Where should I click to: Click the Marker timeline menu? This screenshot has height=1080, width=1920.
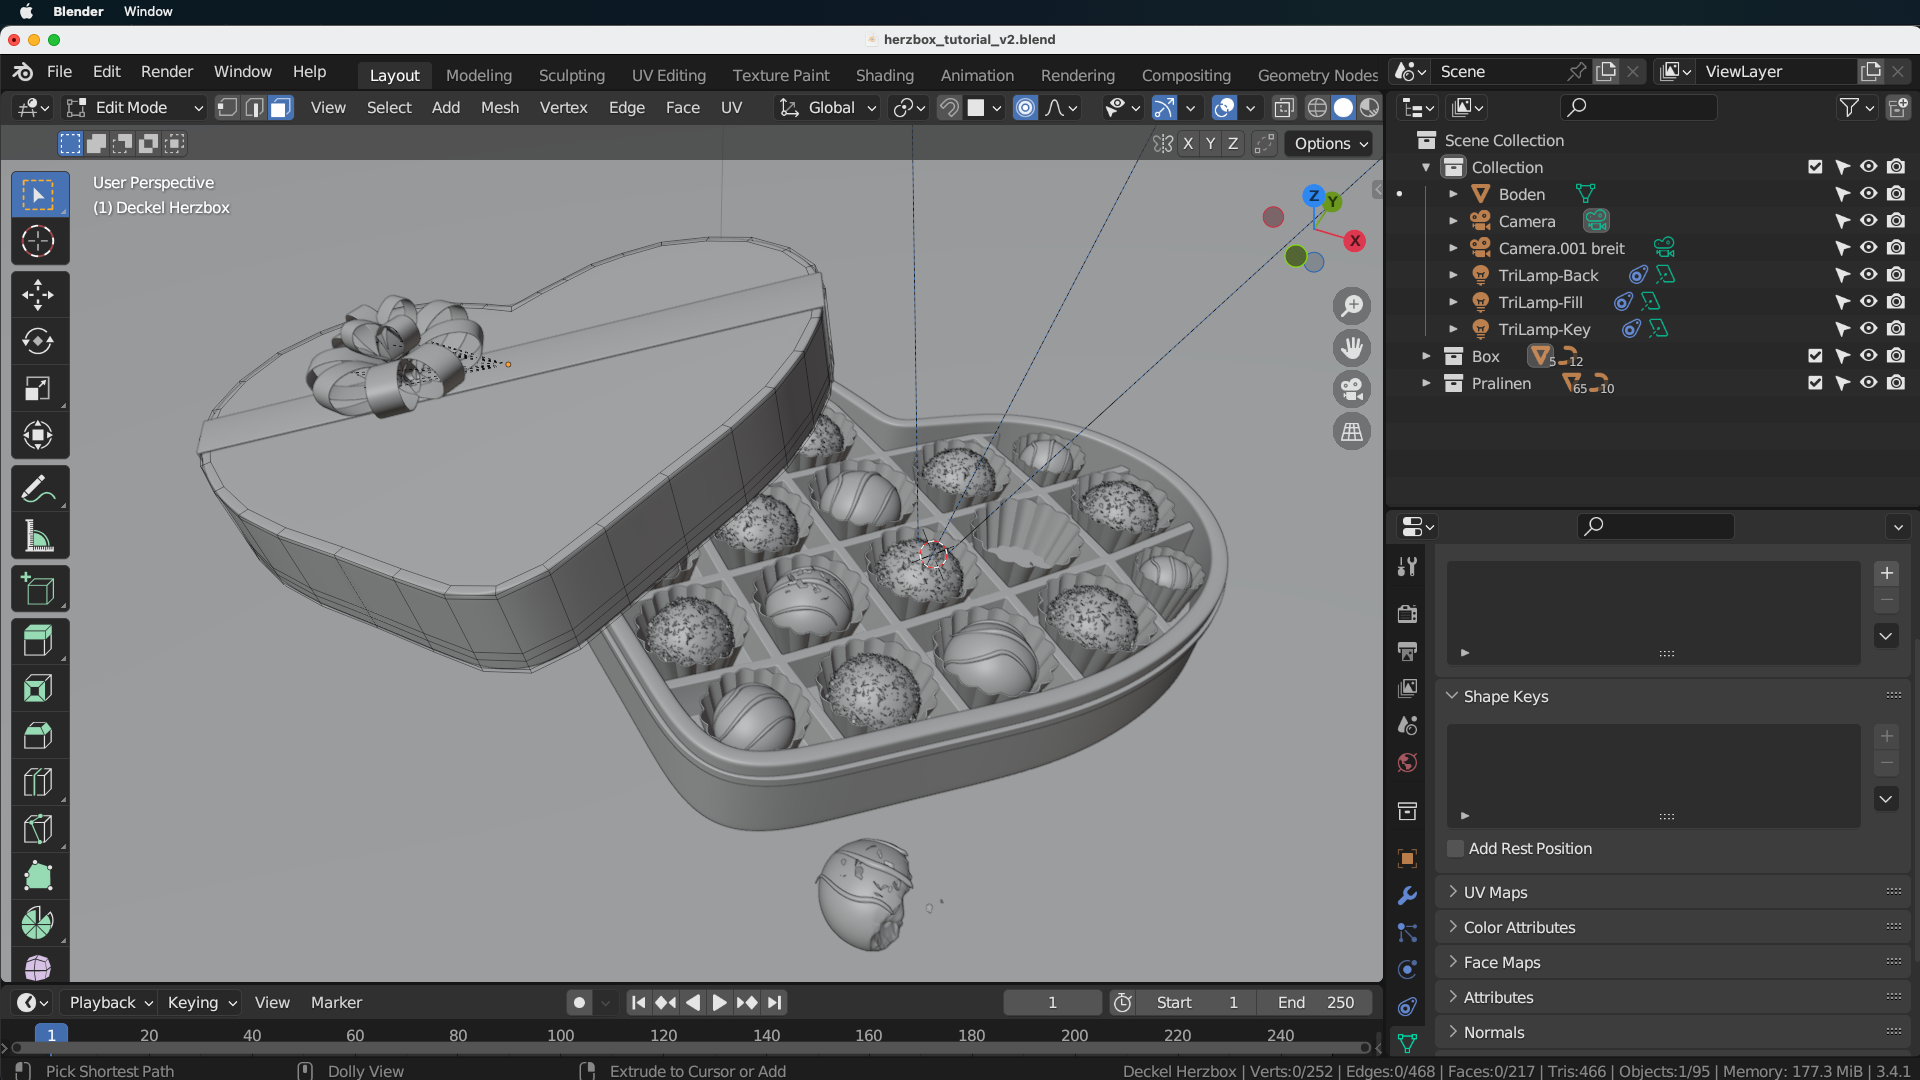(336, 1002)
